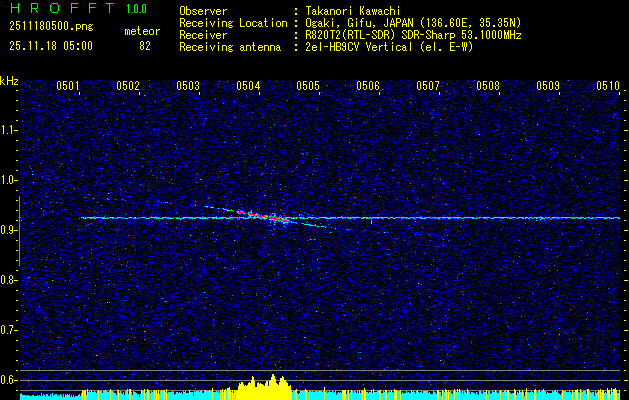The width and height of the screenshot is (629, 400).
Task: Click the 0.8 frequency axis label
Action: 9,280
